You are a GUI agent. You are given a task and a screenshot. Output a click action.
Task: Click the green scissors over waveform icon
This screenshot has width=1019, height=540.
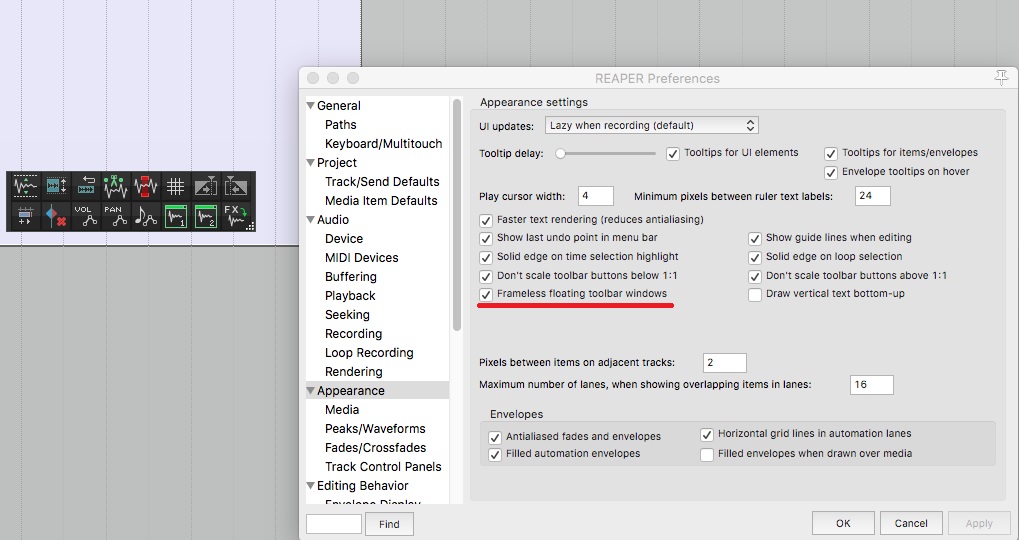click(116, 186)
